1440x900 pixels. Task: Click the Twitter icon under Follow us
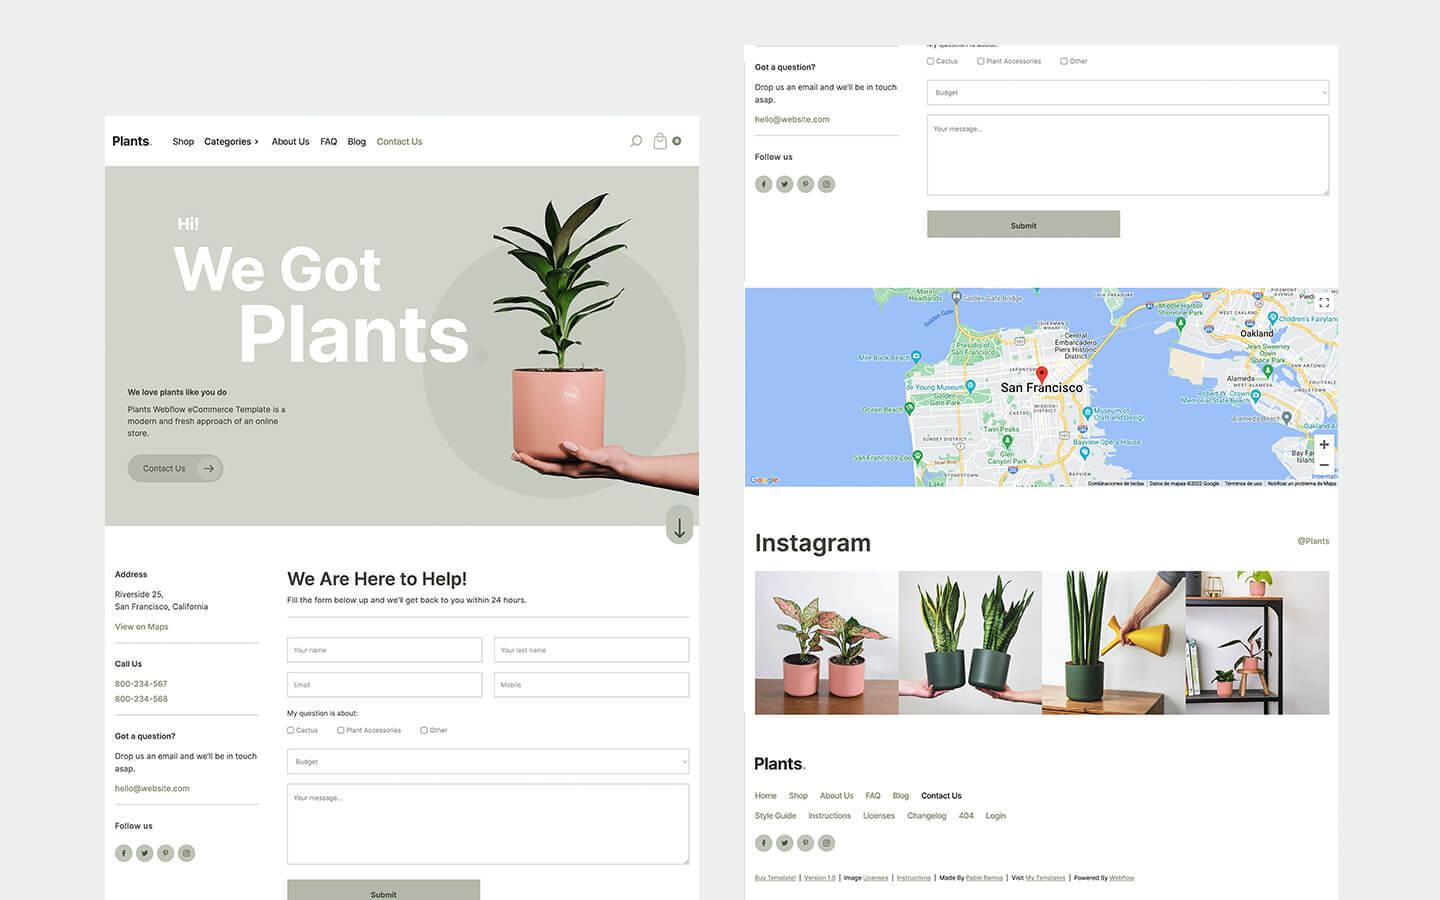(144, 852)
